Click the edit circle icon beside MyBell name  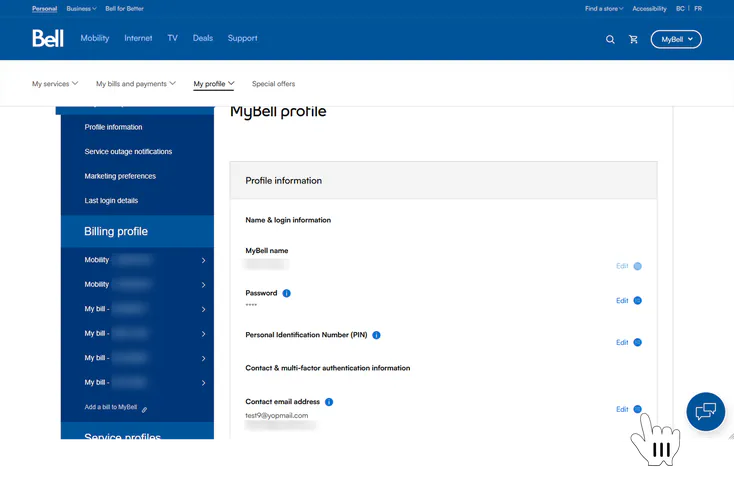pos(638,266)
